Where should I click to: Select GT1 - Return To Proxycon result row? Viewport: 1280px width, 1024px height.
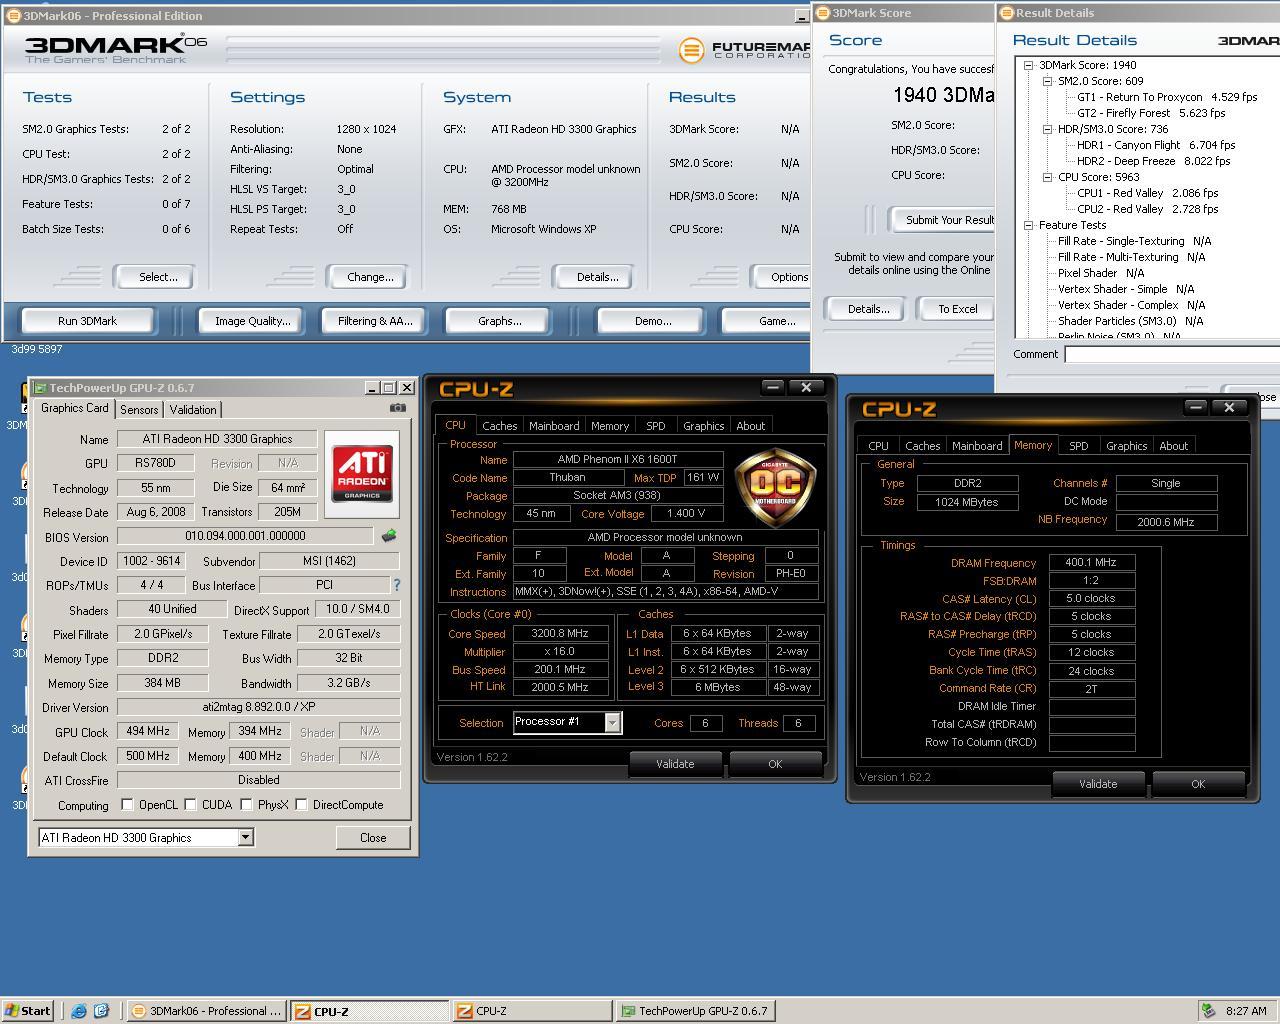tap(1167, 97)
